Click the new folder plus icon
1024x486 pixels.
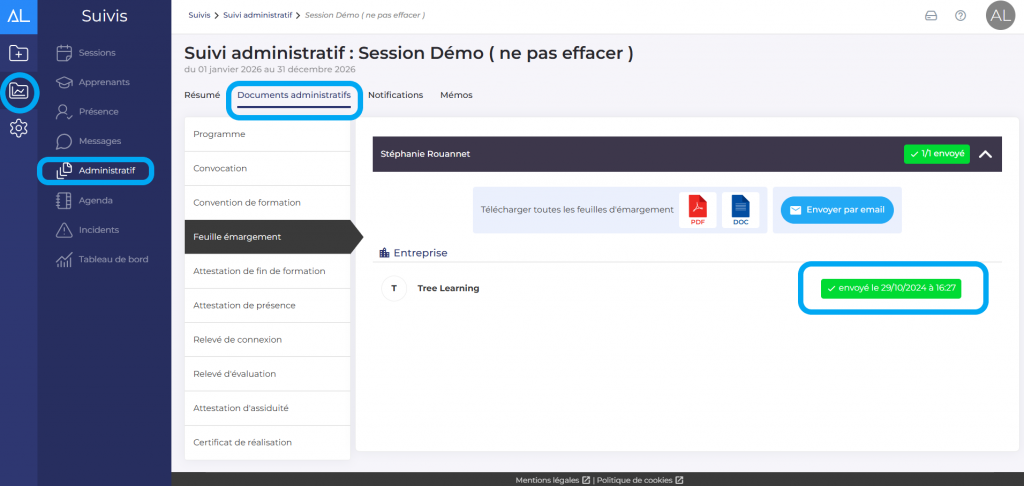19,53
